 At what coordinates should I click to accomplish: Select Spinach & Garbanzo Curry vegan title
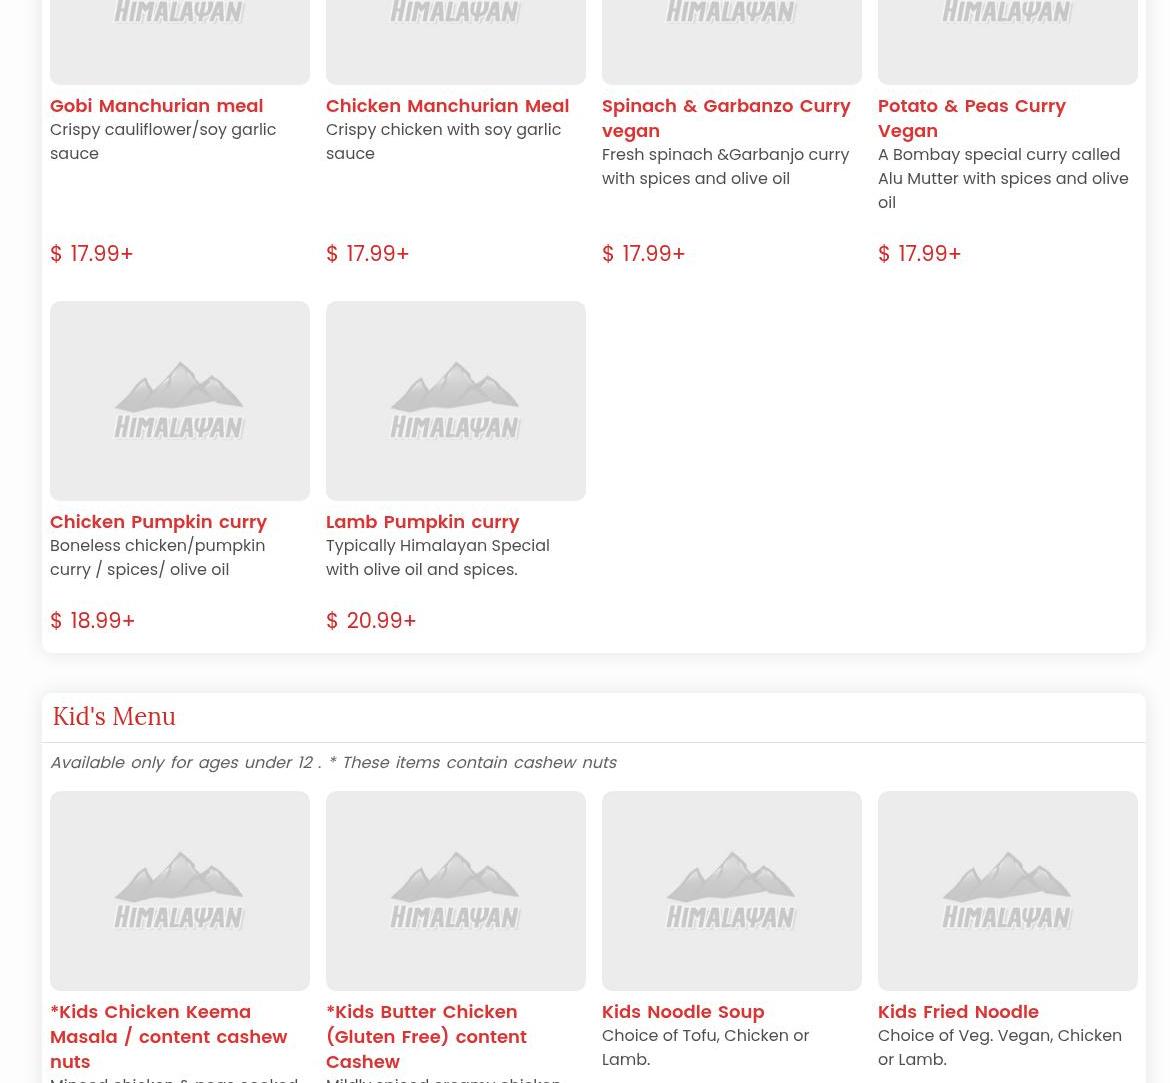pos(726,118)
